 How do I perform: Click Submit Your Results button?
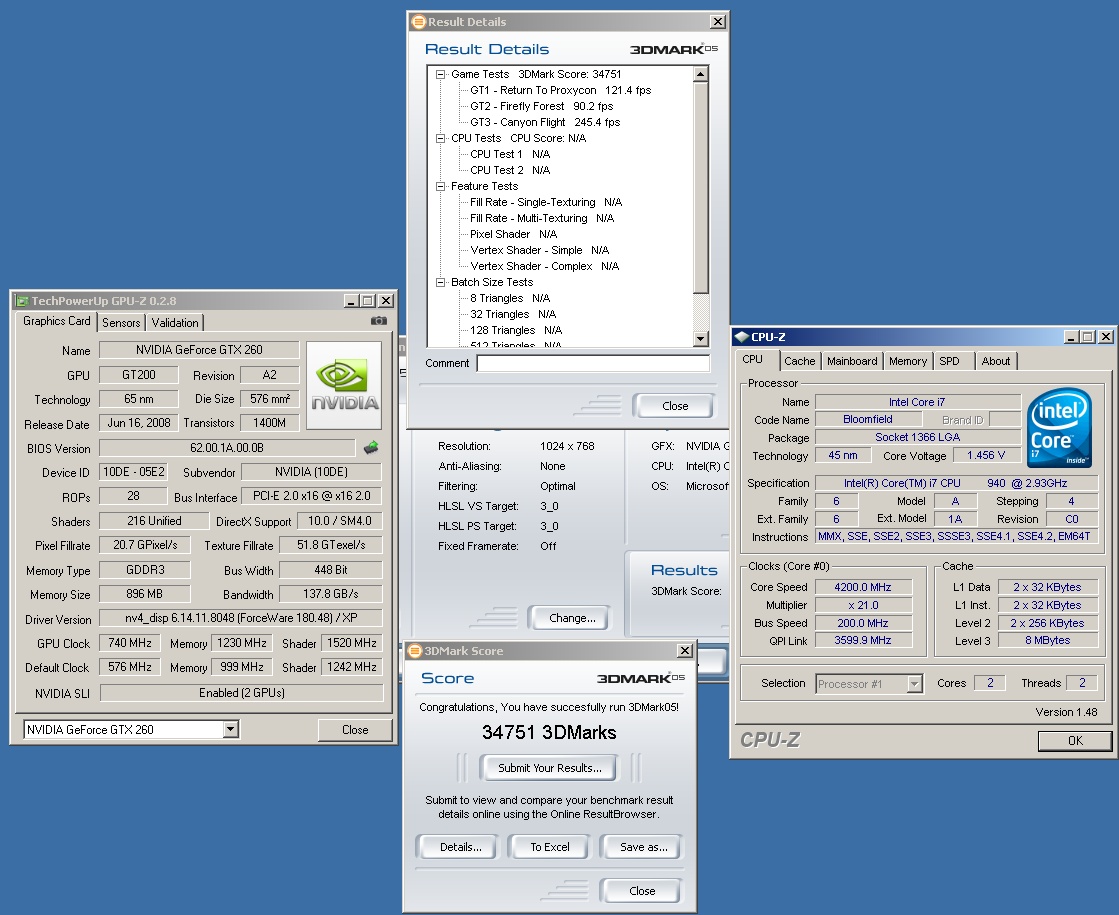pyautogui.click(x=550, y=768)
